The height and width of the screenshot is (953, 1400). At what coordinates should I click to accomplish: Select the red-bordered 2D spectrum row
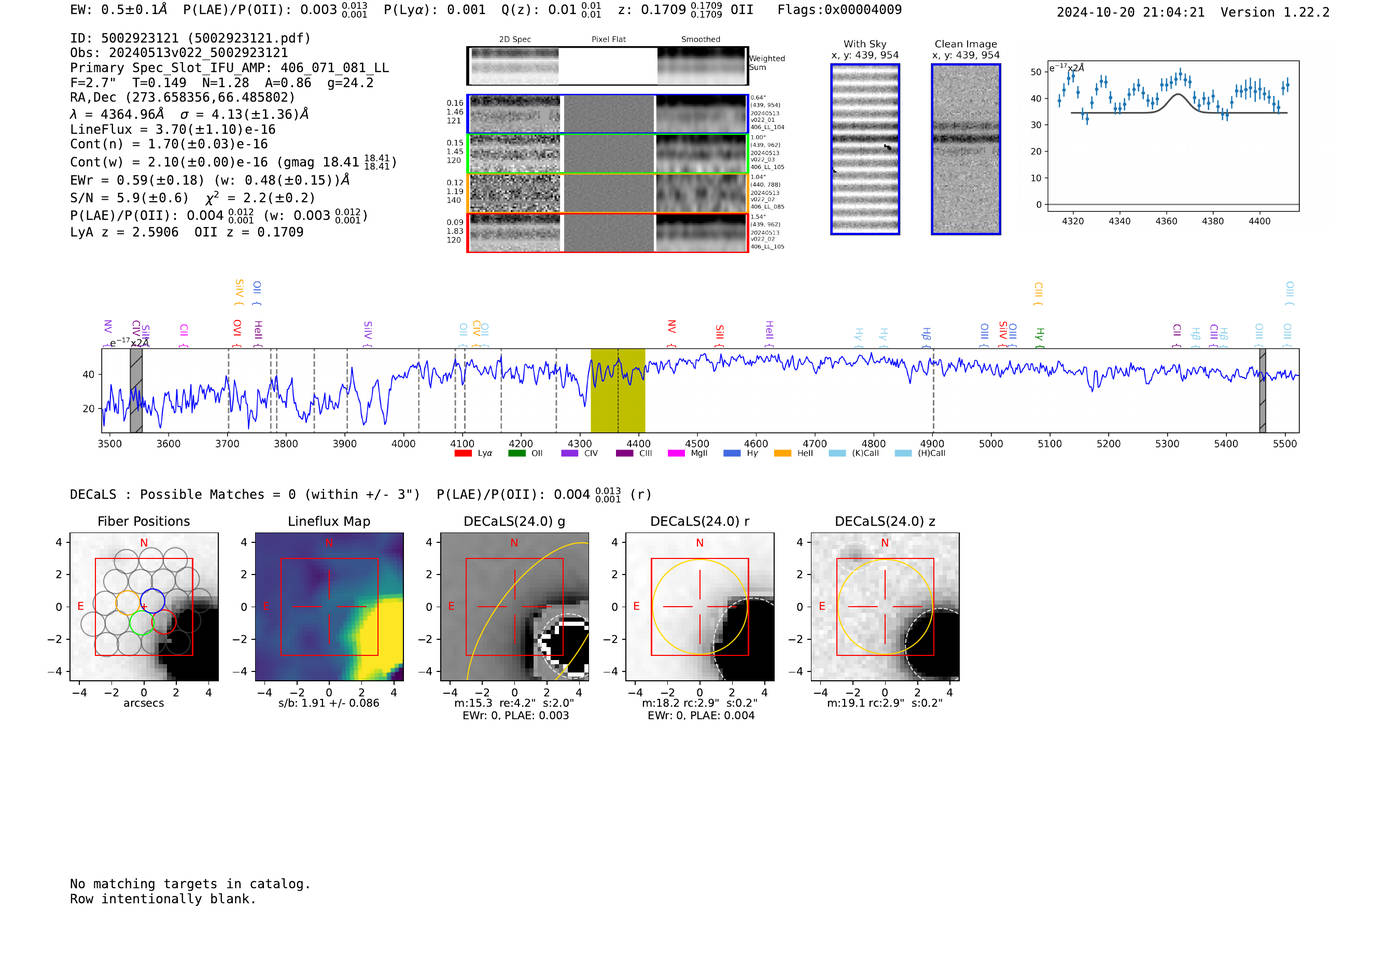pyautogui.click(x=607, y=232)
